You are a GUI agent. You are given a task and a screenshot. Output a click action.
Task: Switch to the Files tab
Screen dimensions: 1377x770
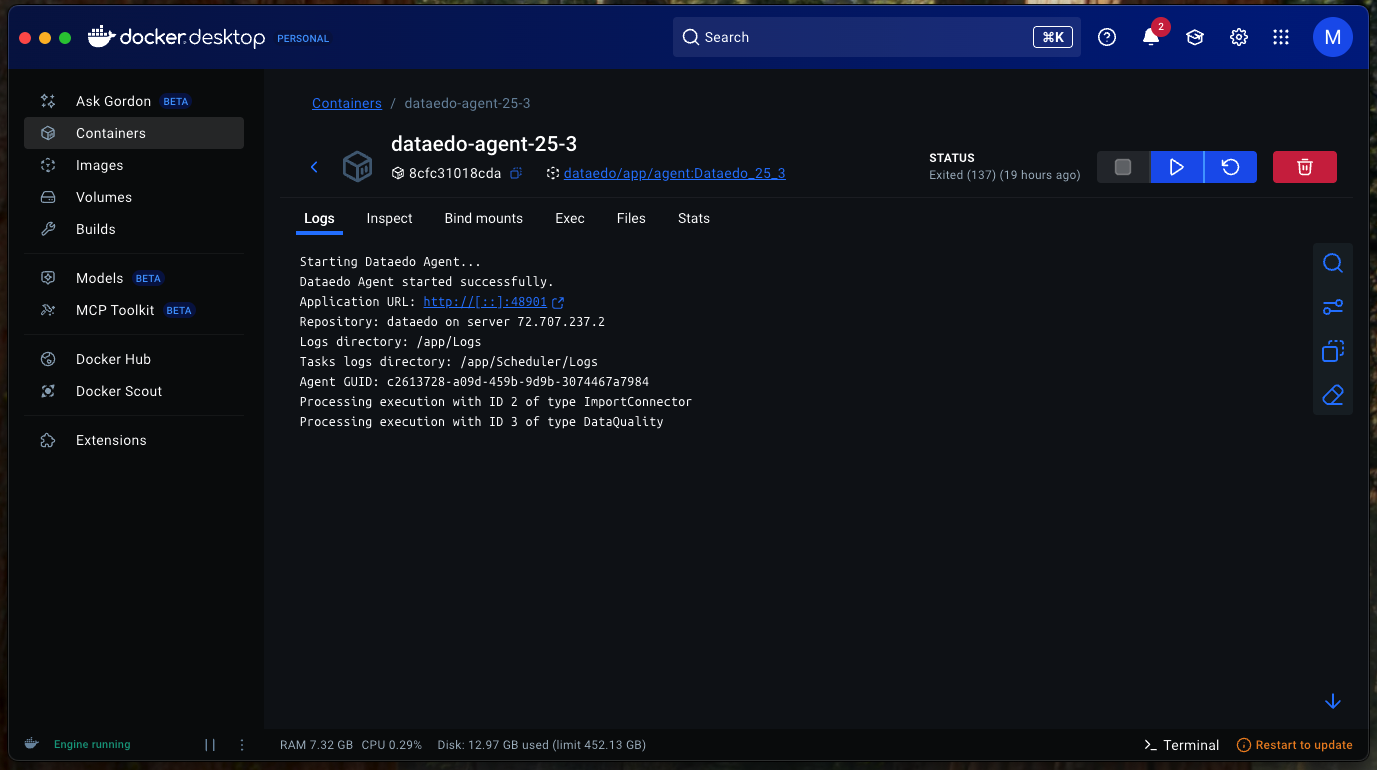pyautogui.click(x=631, y=218)
